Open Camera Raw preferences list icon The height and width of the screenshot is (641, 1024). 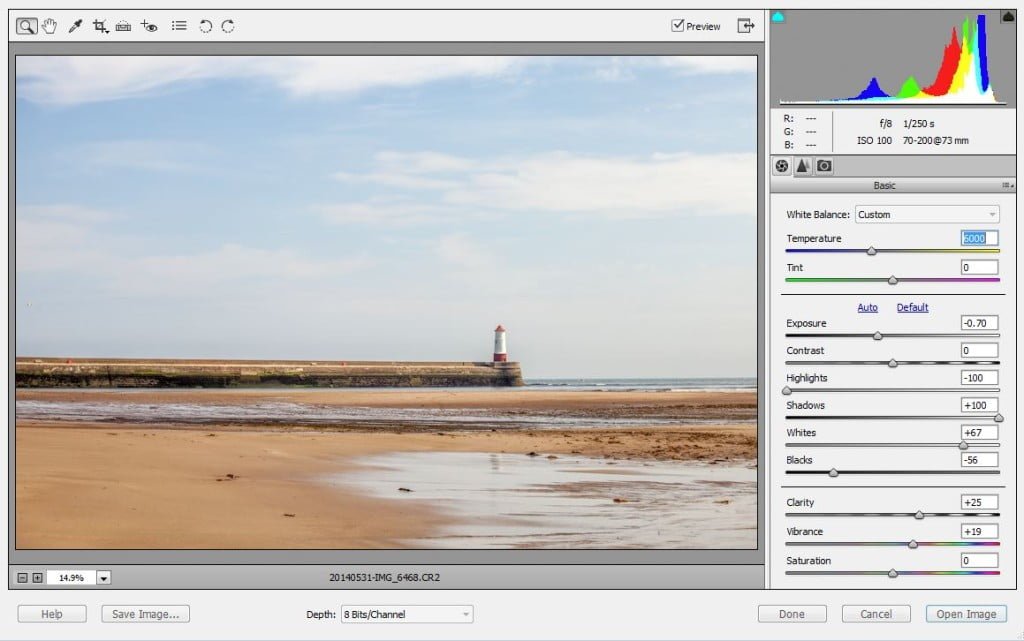pyautogui.click(x=179, y=26)
